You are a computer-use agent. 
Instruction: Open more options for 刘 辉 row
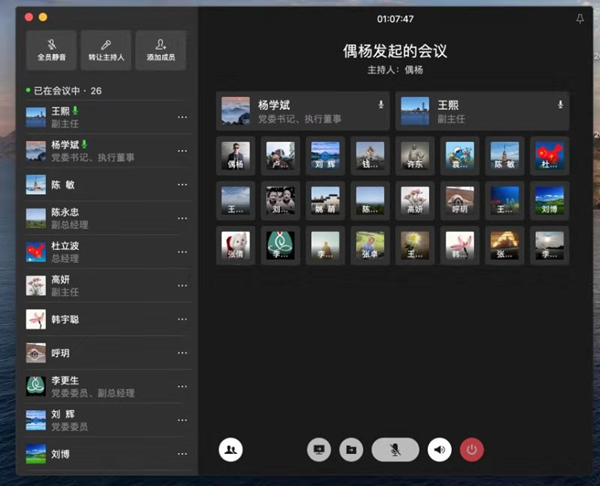click(x=183, y=420)
